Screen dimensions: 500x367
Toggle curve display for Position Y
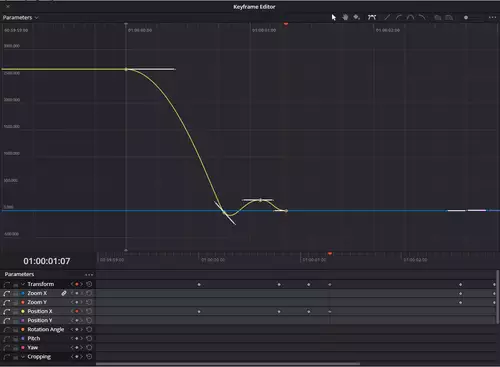[x=7, y=321]
